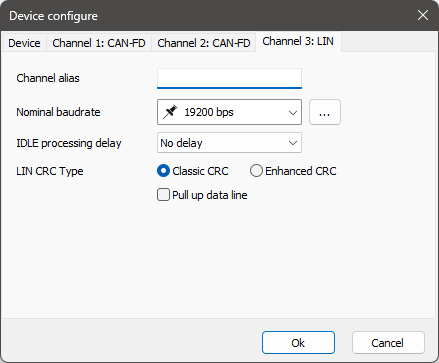Expand the IDLE processing delay dropdown arrow

tap(293, 143)
